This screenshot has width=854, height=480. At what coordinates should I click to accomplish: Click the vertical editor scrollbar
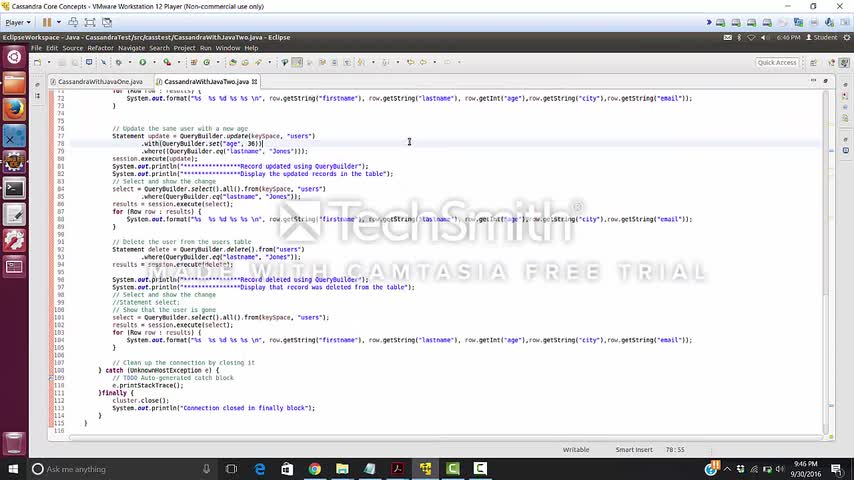(826, 263)
